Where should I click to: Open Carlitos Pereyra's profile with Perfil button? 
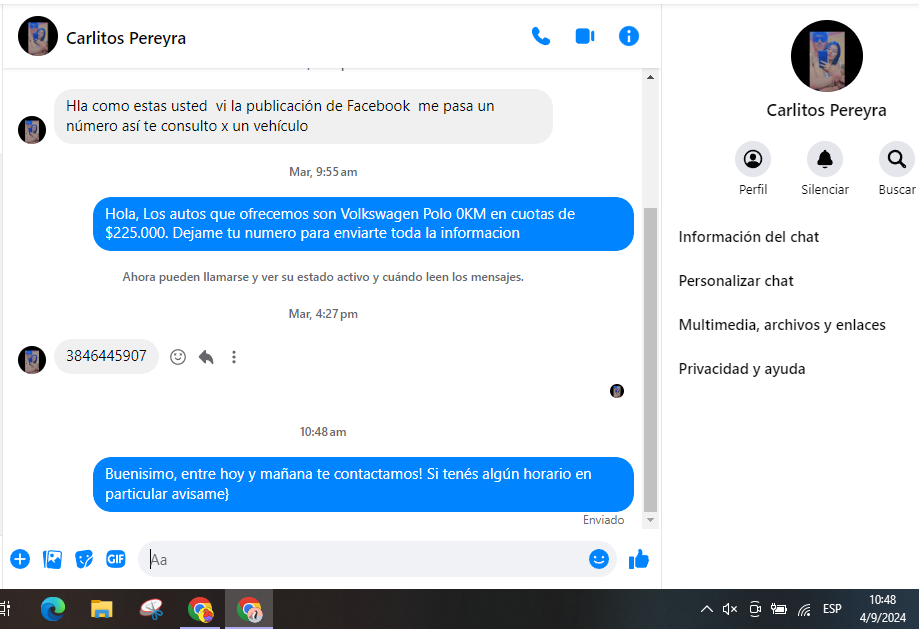click(x=753, y=159)
